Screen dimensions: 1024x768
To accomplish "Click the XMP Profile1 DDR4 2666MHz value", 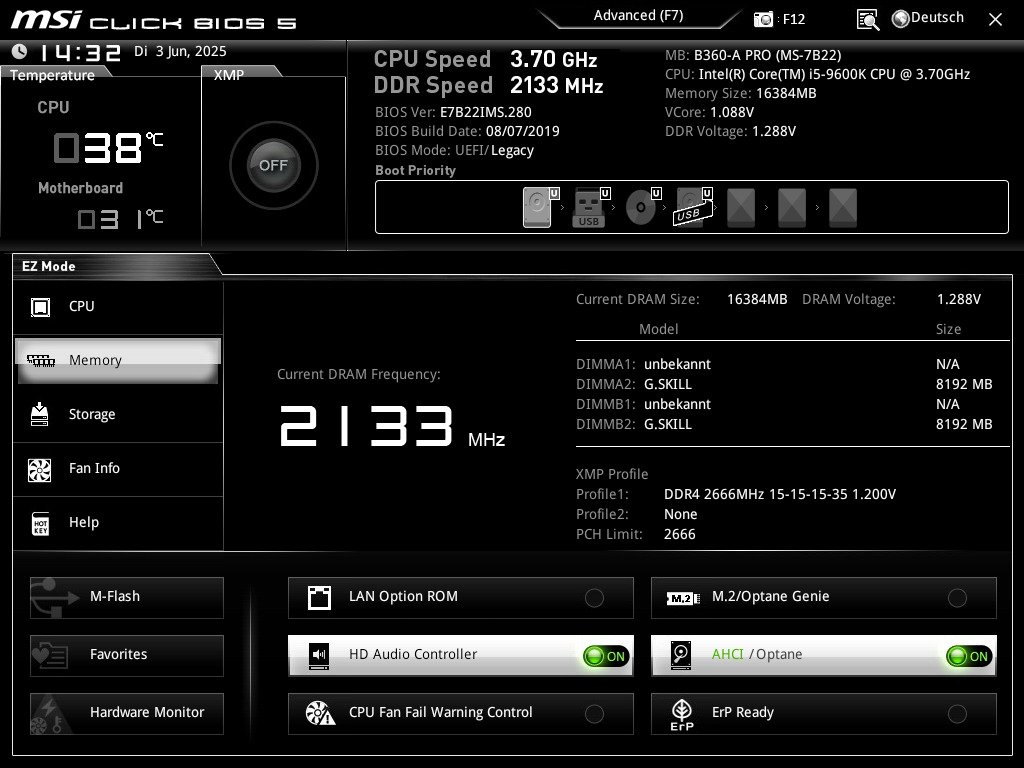I will point(780,494).
